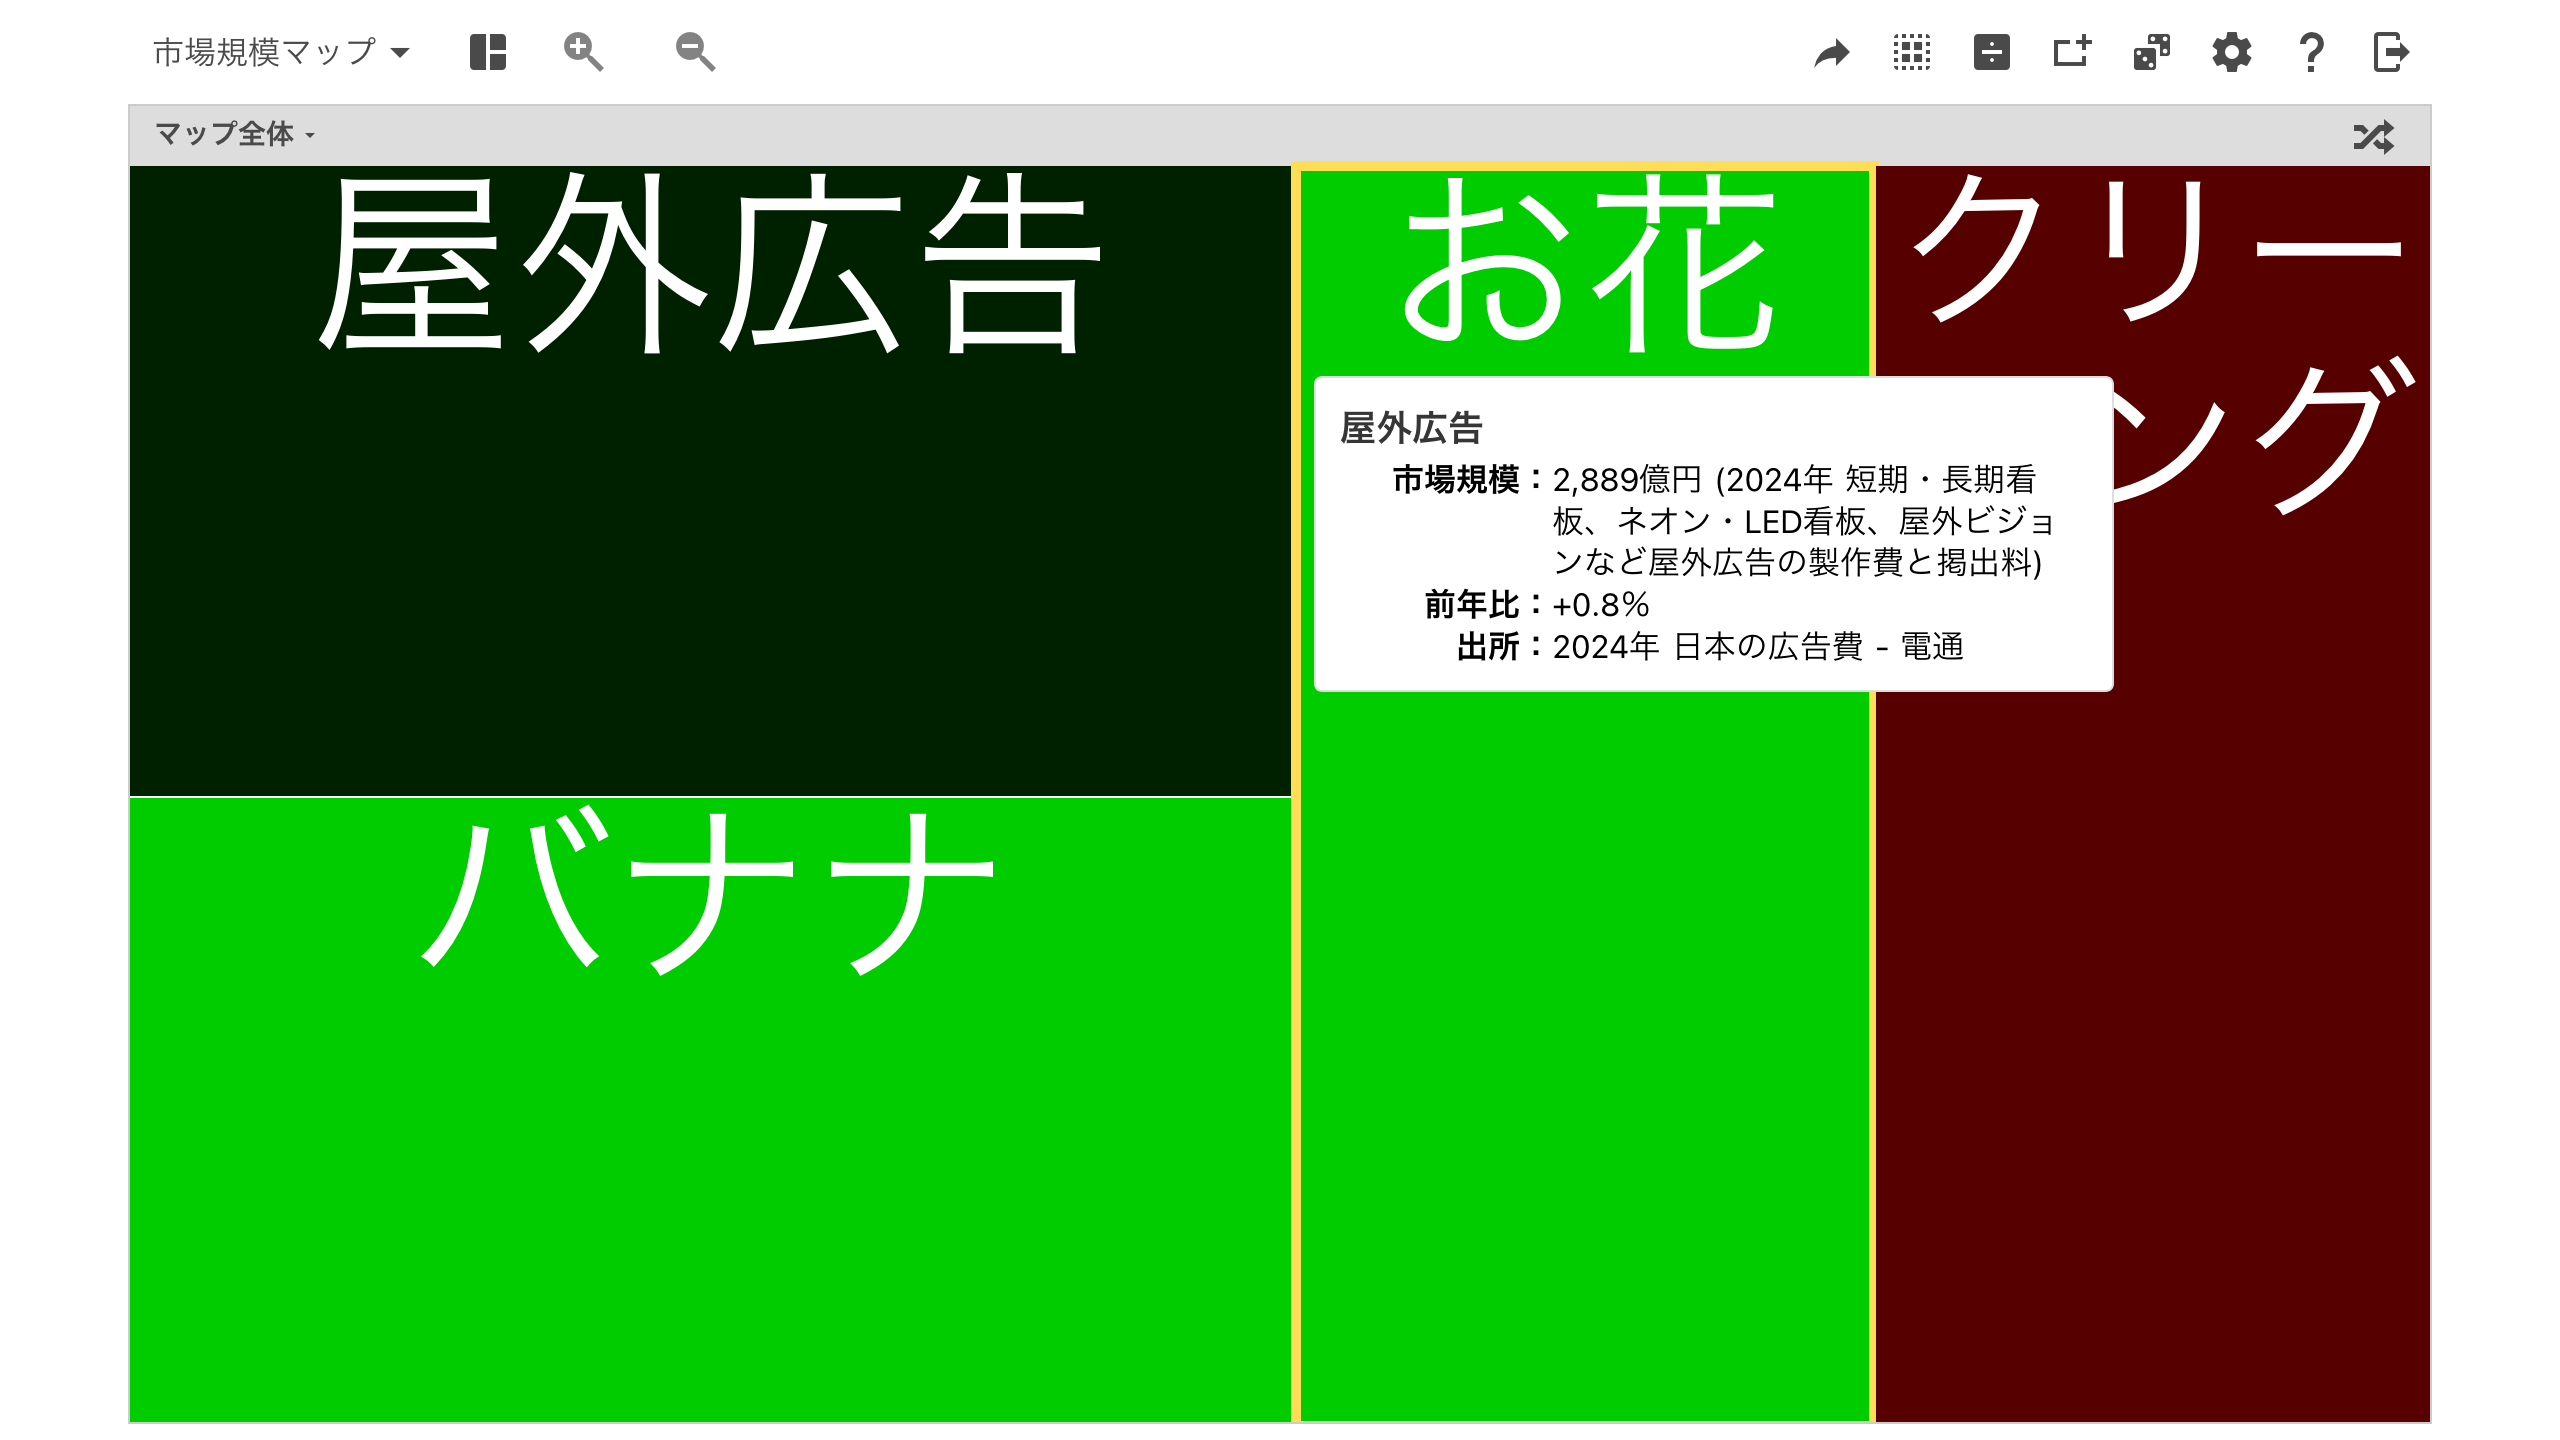Click the +0.8% year-over-year value in tooltip
2560x1440 pixels.
tap(1600, 605)
